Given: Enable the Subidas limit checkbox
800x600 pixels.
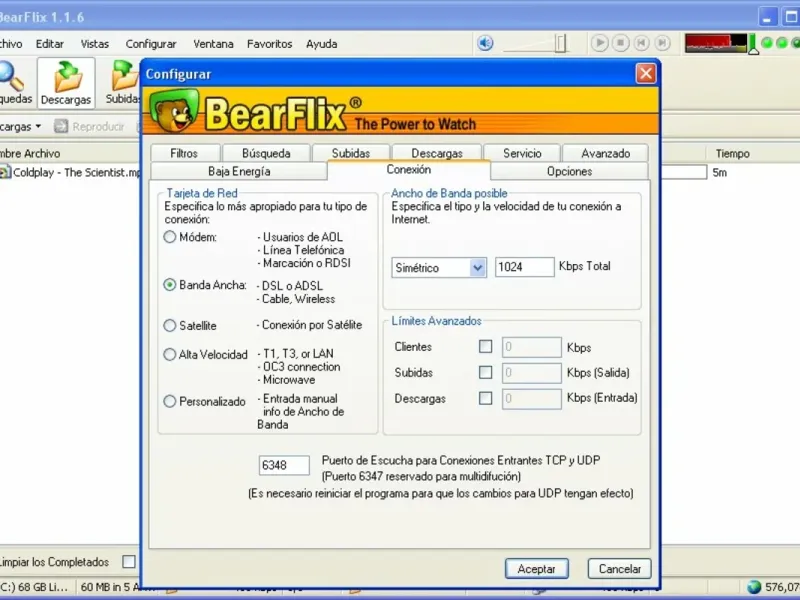Looking at the screenshot, I should tap(486, 372).
